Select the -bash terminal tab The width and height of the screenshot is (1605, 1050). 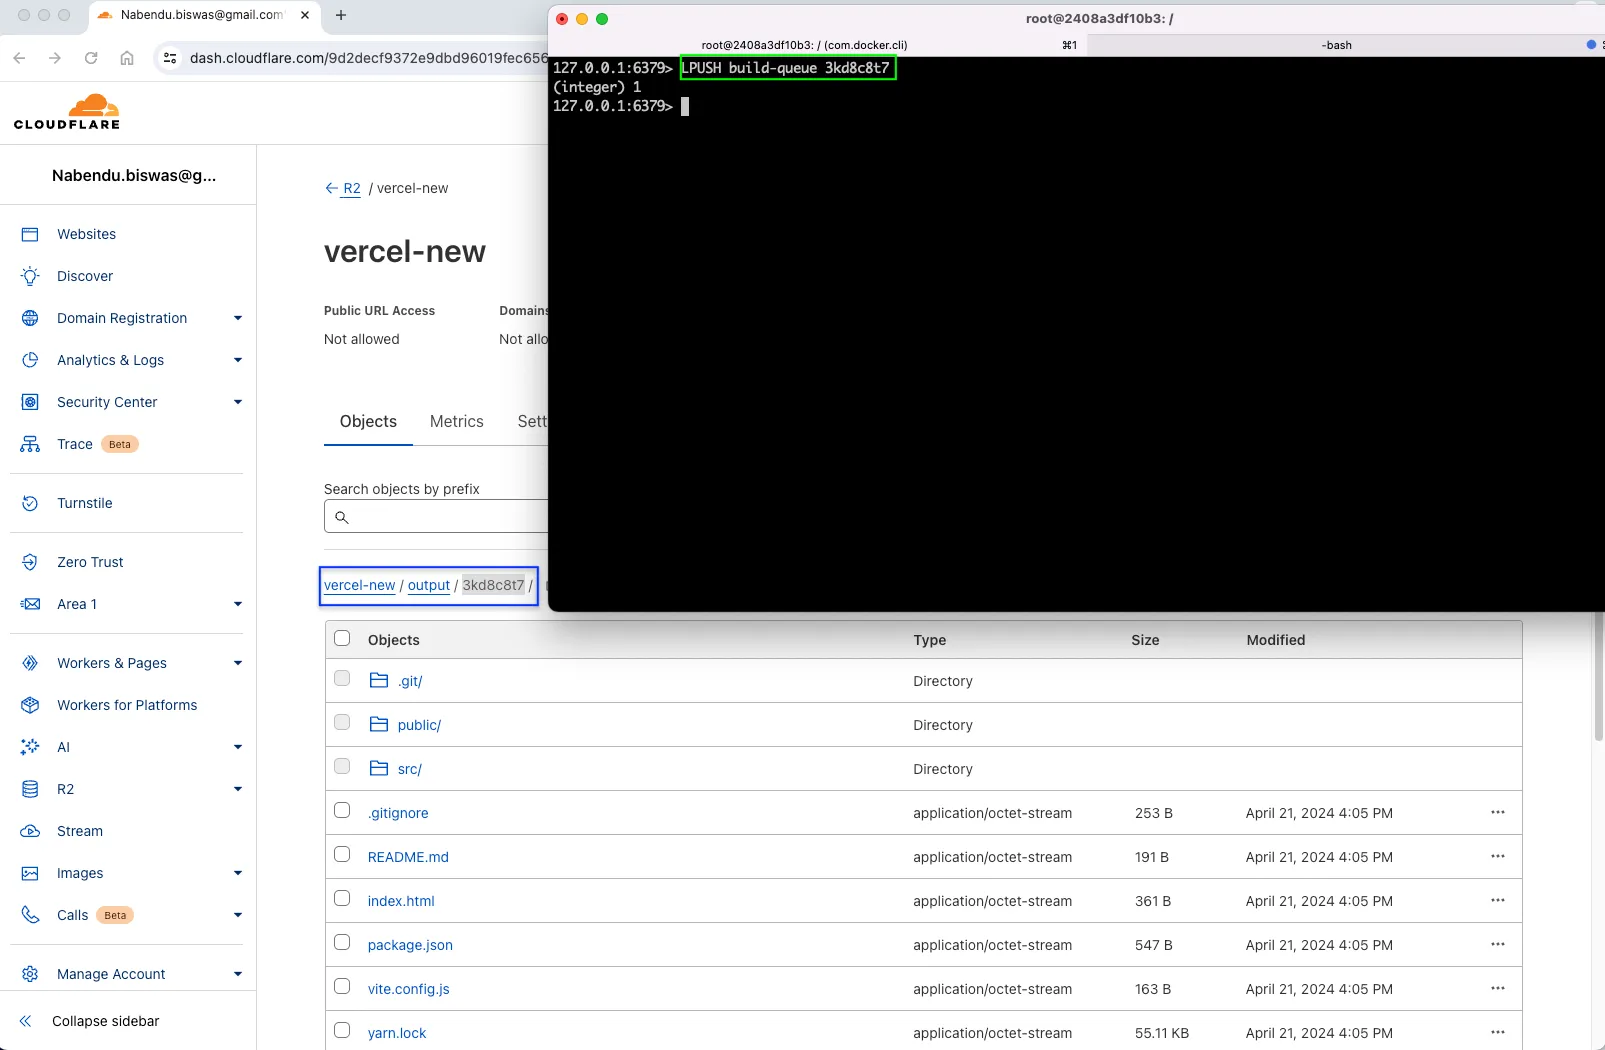[1336, 45]
